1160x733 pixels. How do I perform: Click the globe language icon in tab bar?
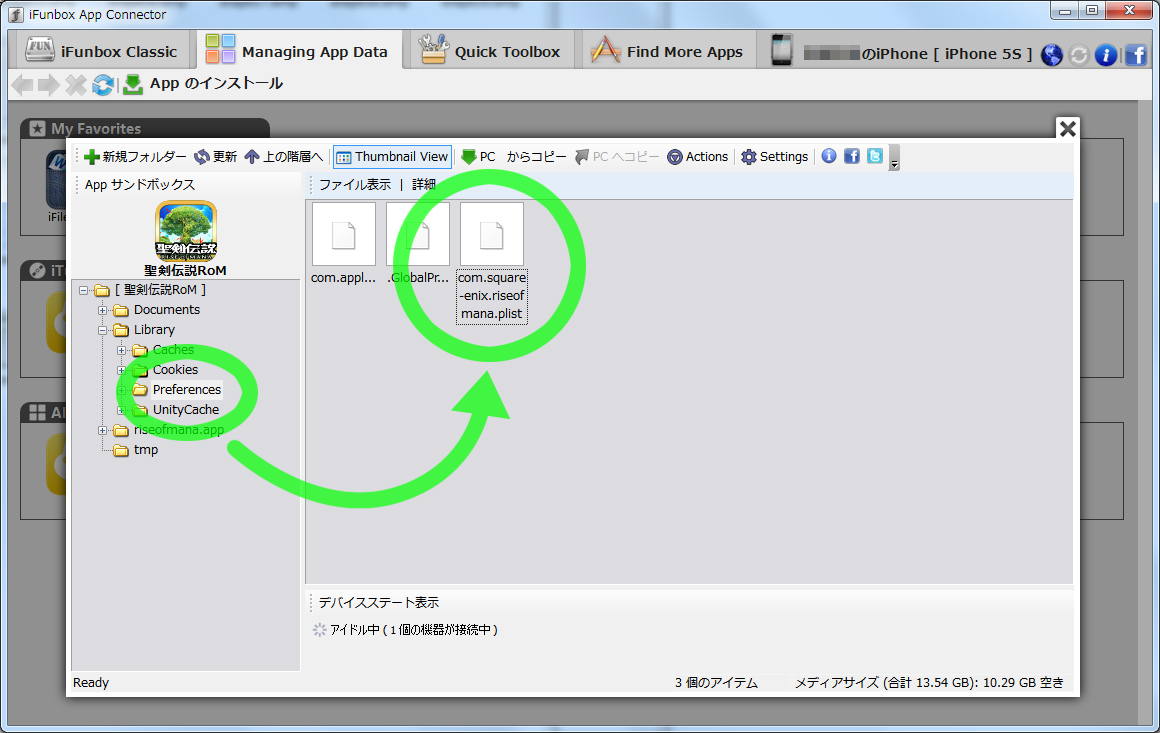[x=1052, y=55]
